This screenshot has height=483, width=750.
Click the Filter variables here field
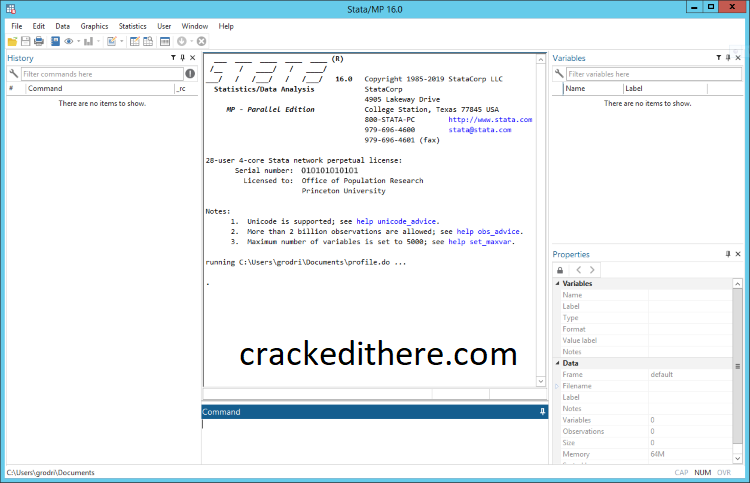653,74
